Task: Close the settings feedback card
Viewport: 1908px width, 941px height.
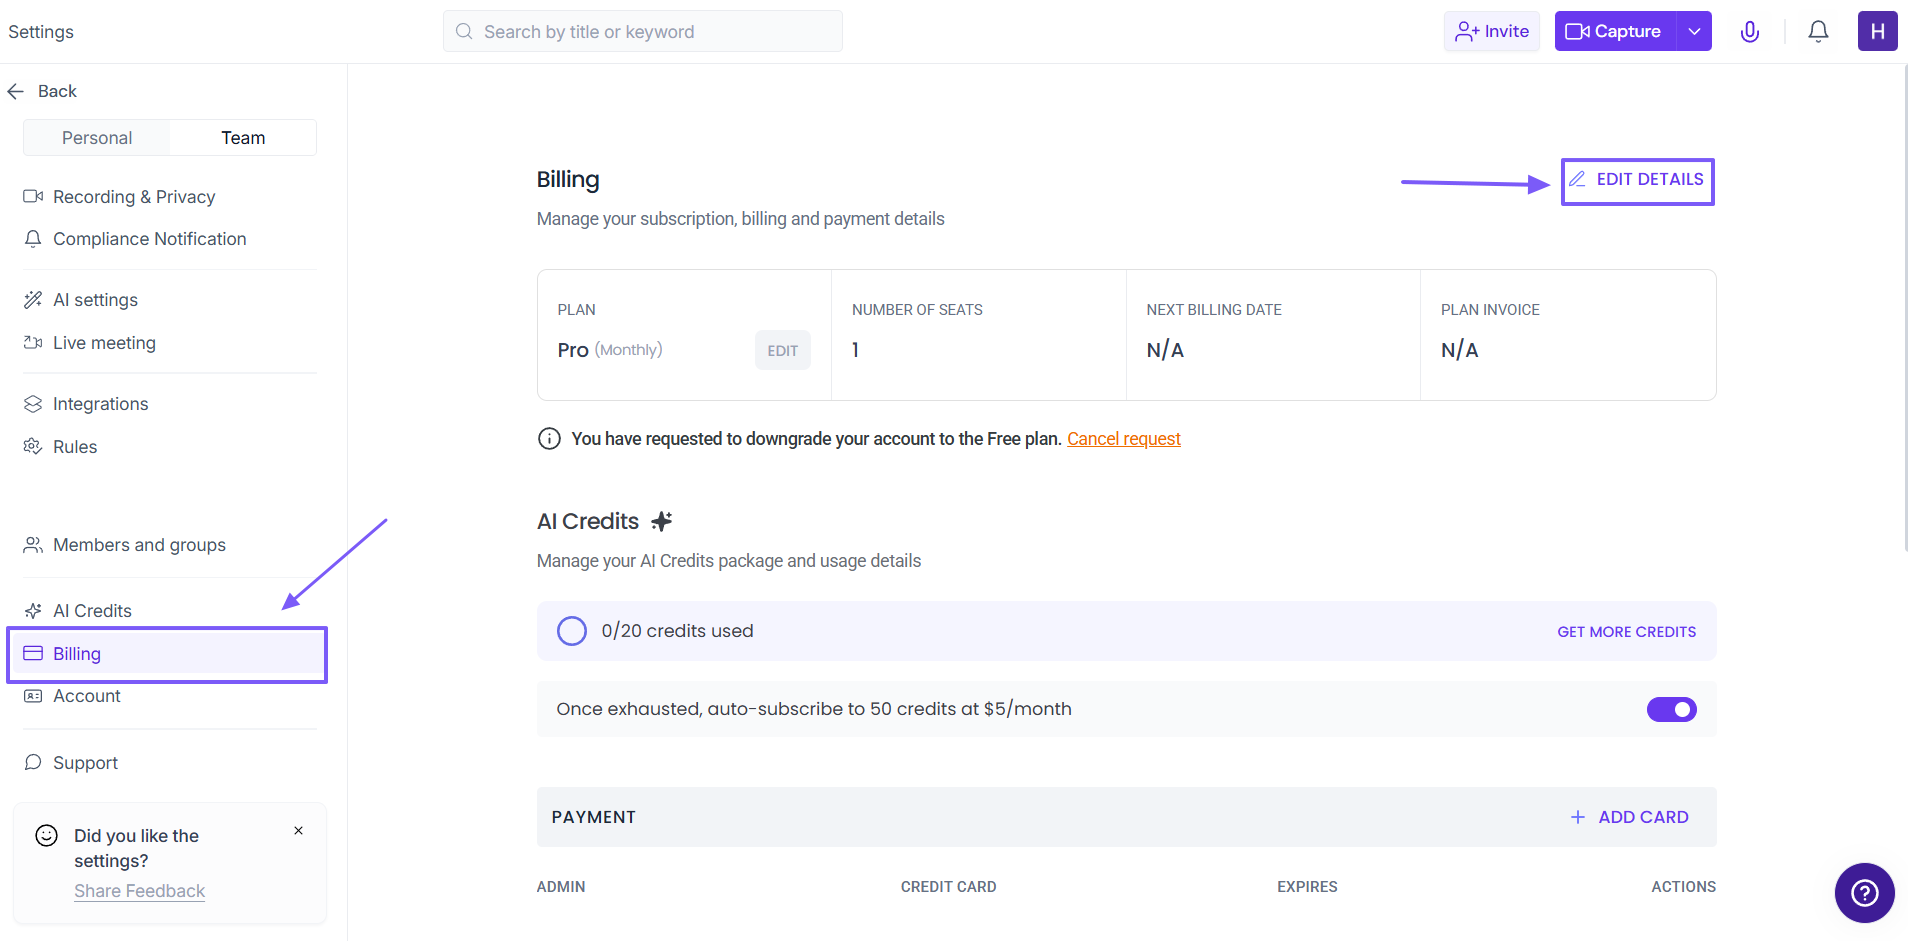Action: pos(298,831)
